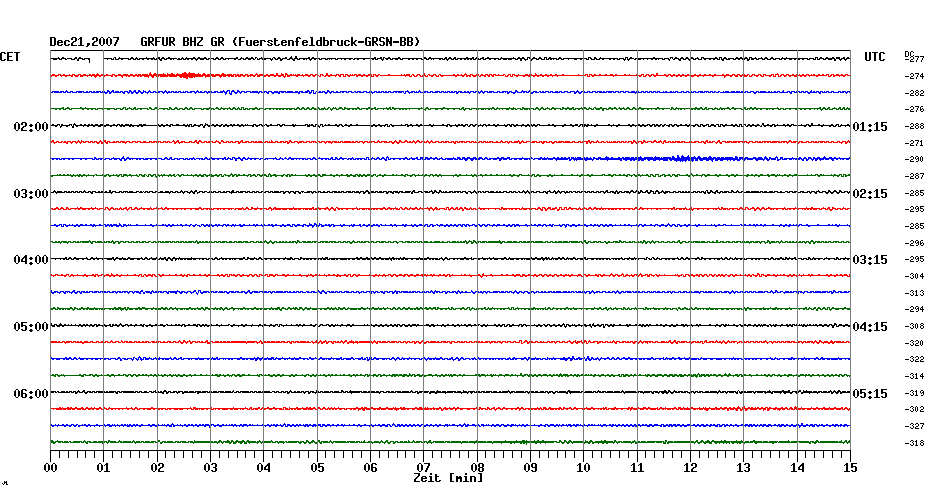
Task: Click minute tick label 10
Action: pyautogui.click(x=584, y=468)
